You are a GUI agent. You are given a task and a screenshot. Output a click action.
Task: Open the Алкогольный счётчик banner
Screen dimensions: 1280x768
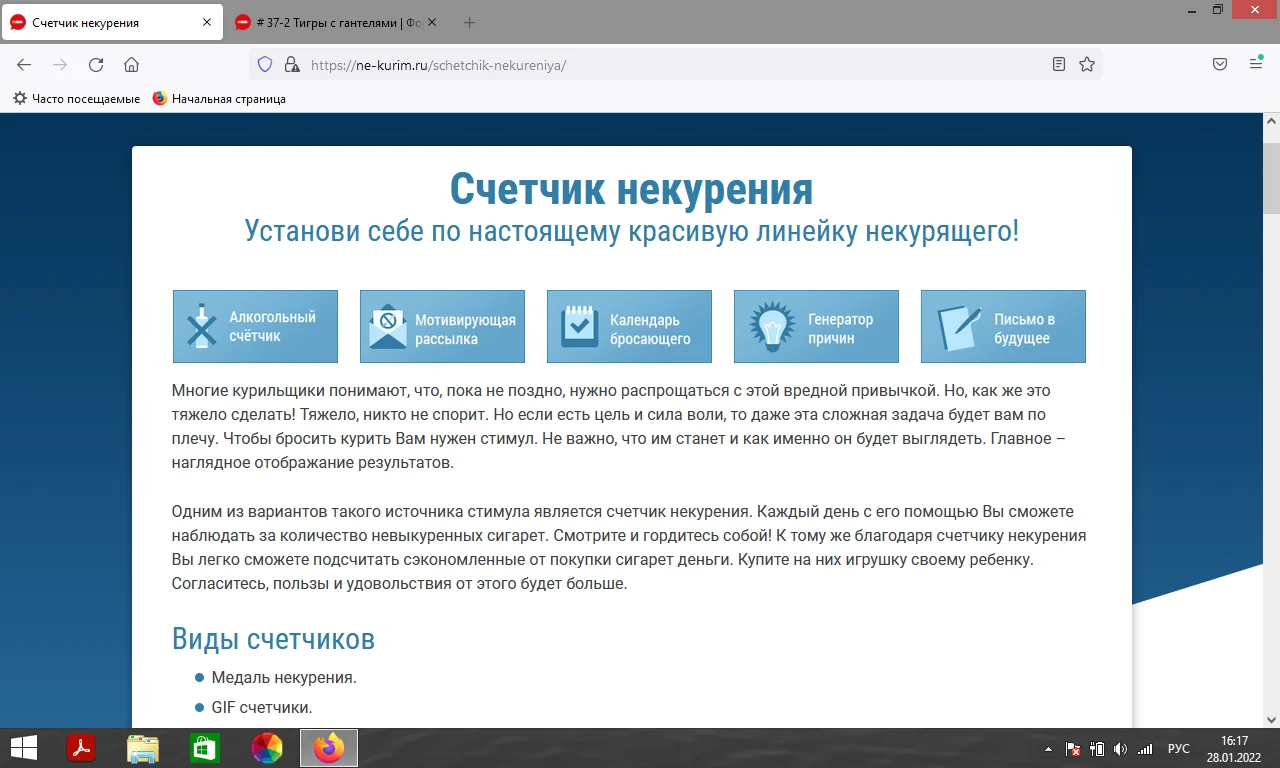(x=255, y=326)
